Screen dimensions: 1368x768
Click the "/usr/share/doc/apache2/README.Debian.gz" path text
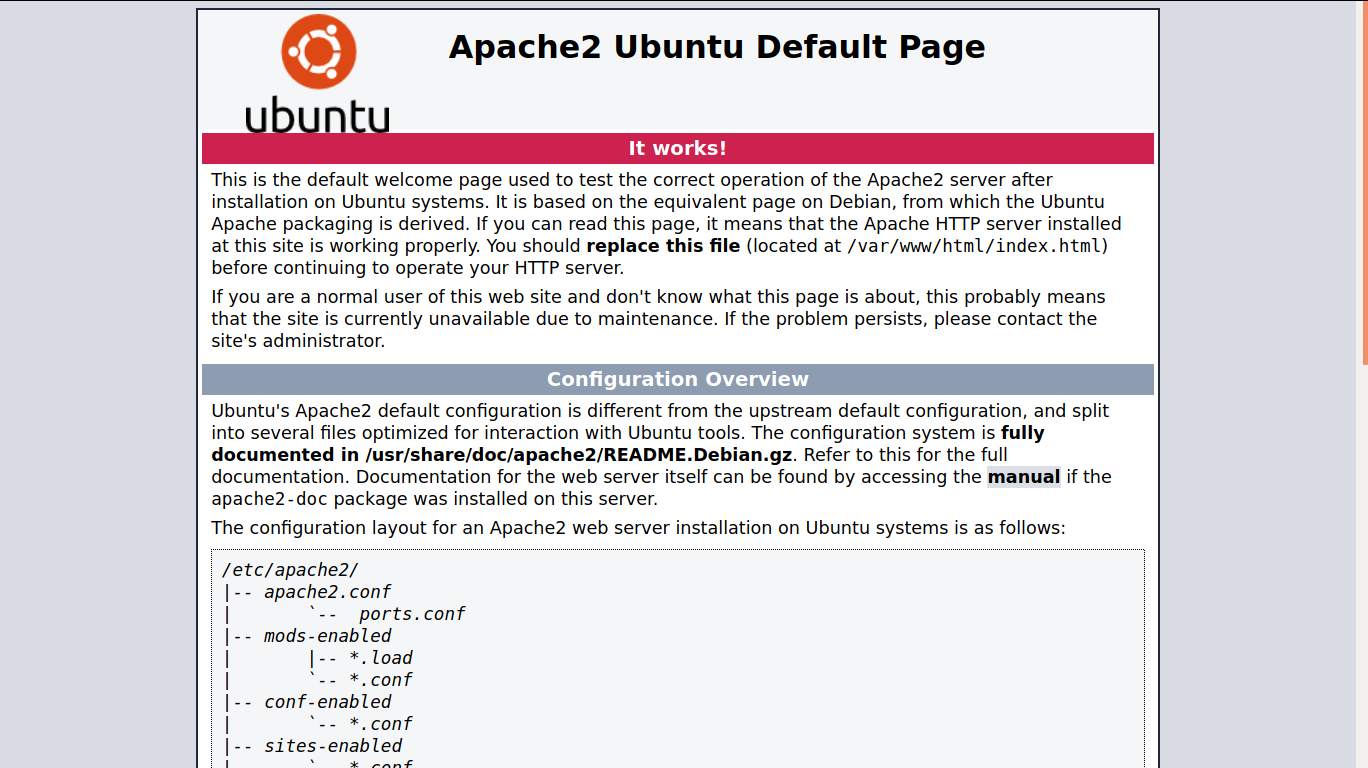point(579,455)
